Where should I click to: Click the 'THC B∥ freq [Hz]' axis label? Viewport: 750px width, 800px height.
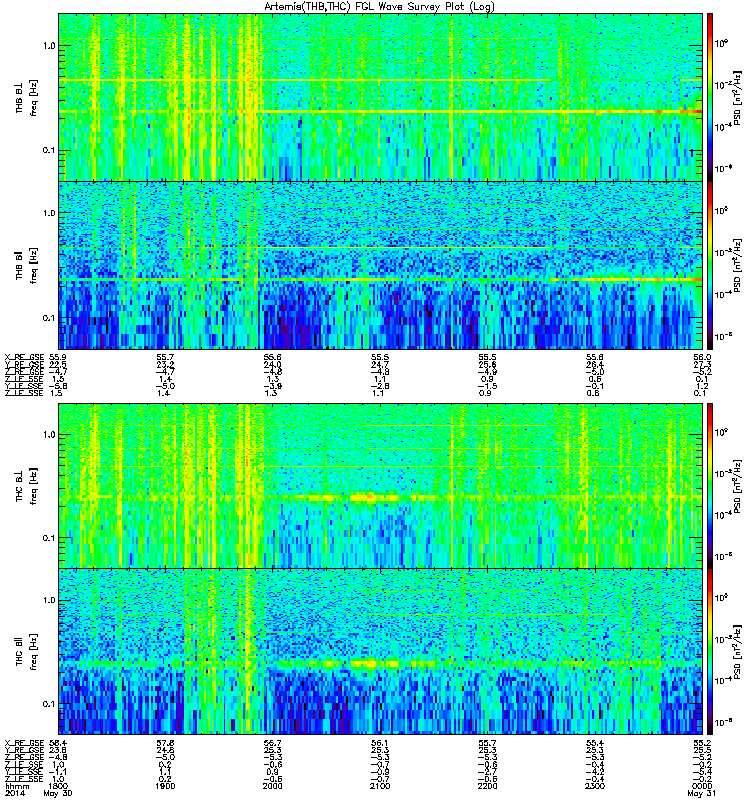[26, 652]
